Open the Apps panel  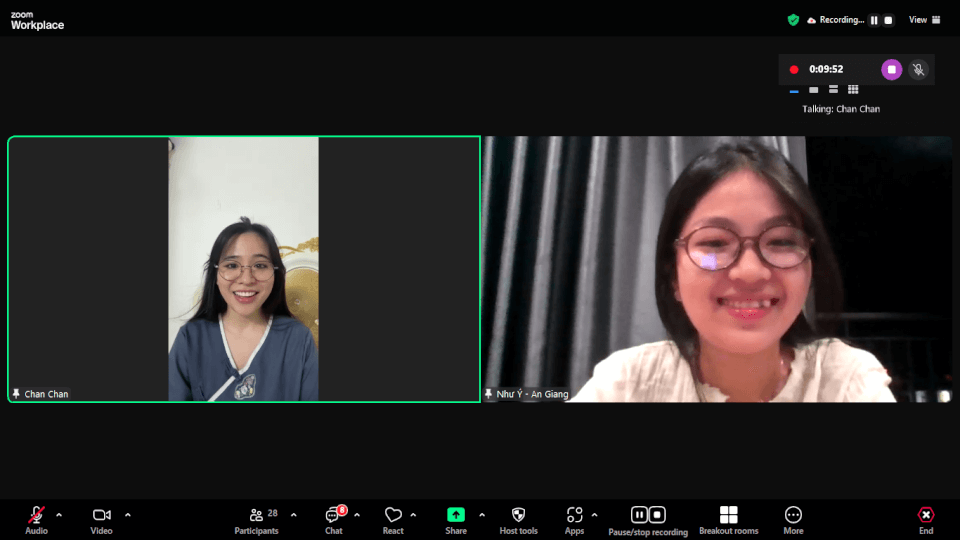coord(574,520)
